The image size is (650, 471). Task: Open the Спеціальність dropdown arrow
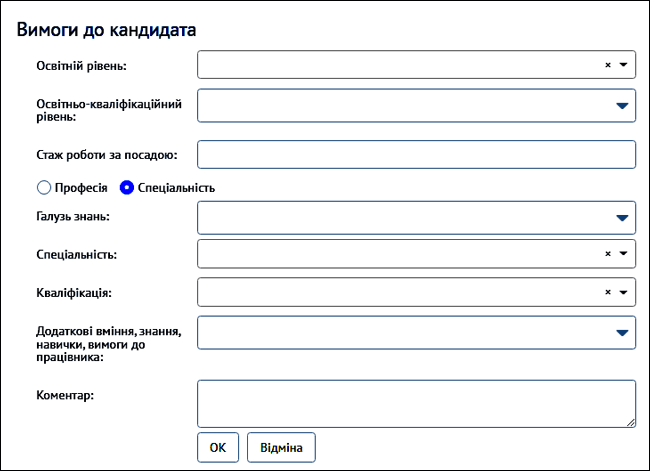tap(623, 254)
